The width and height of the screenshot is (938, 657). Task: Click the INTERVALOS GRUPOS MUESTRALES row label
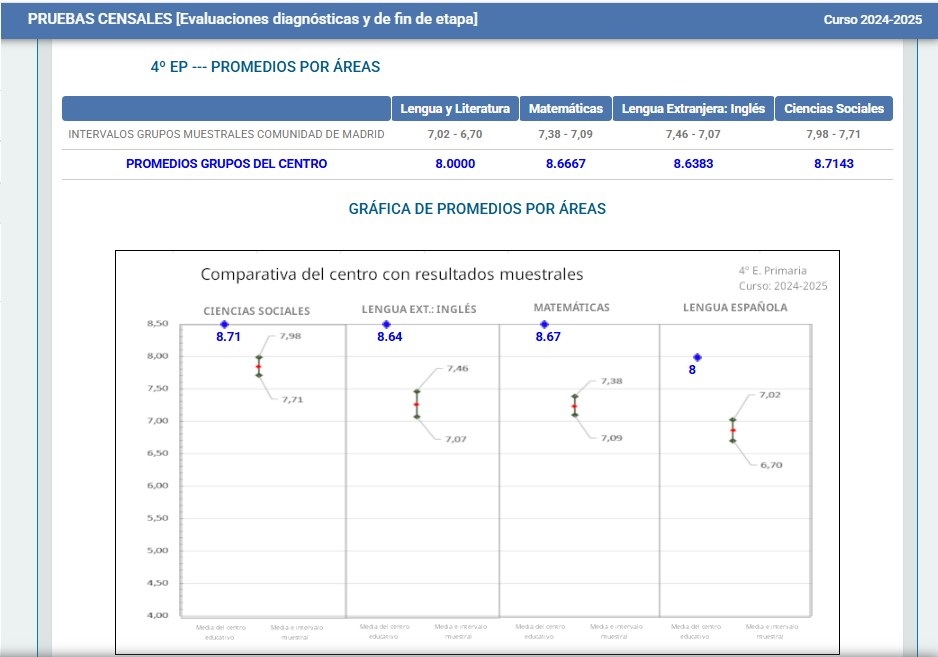point(226,134)
